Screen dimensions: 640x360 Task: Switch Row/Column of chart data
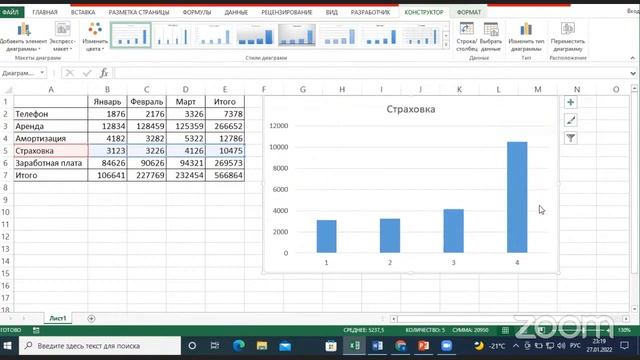click(467, 37)
